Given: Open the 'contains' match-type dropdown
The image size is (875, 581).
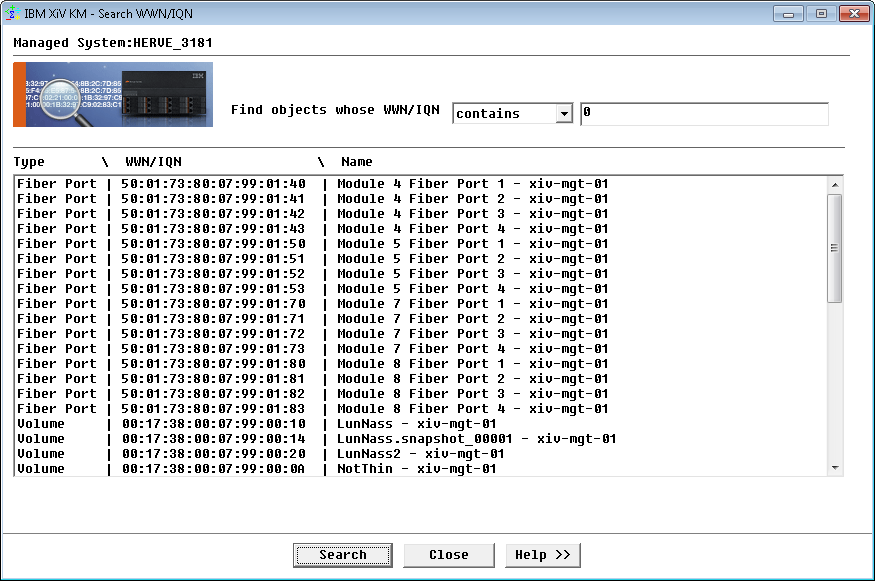Looking at the screenshot, I should (512, 113).
